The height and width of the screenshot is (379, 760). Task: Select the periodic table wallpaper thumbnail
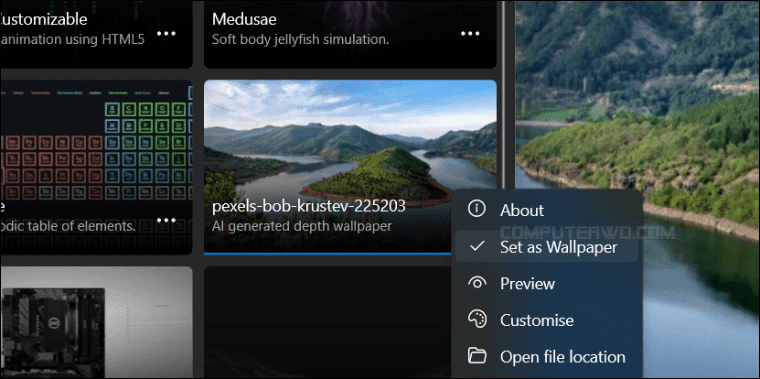click(x=96, y=167)
